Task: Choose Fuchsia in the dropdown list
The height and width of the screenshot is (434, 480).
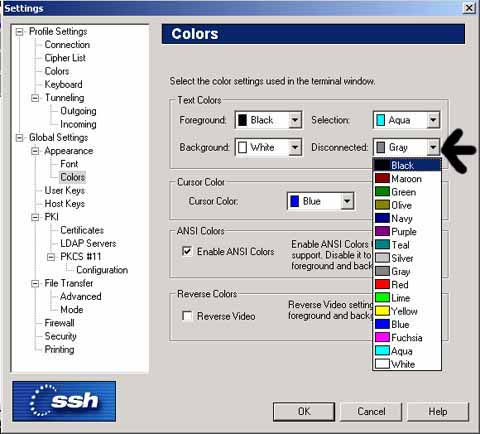Action: 407,337
